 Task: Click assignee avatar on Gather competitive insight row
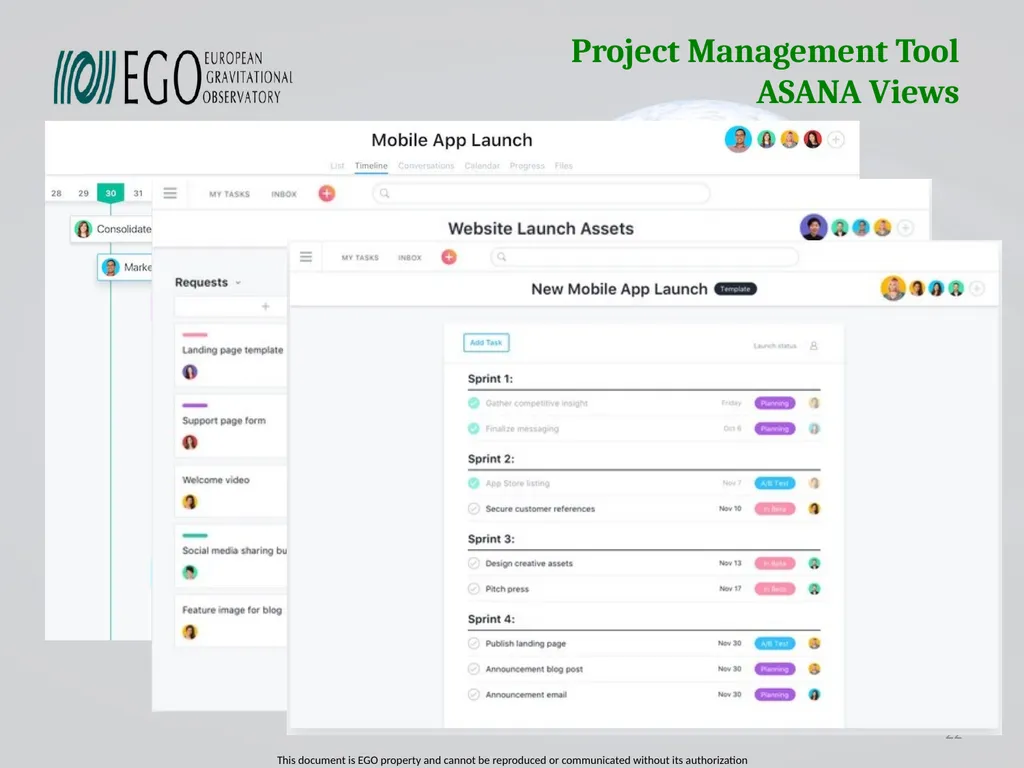(814, 403)
